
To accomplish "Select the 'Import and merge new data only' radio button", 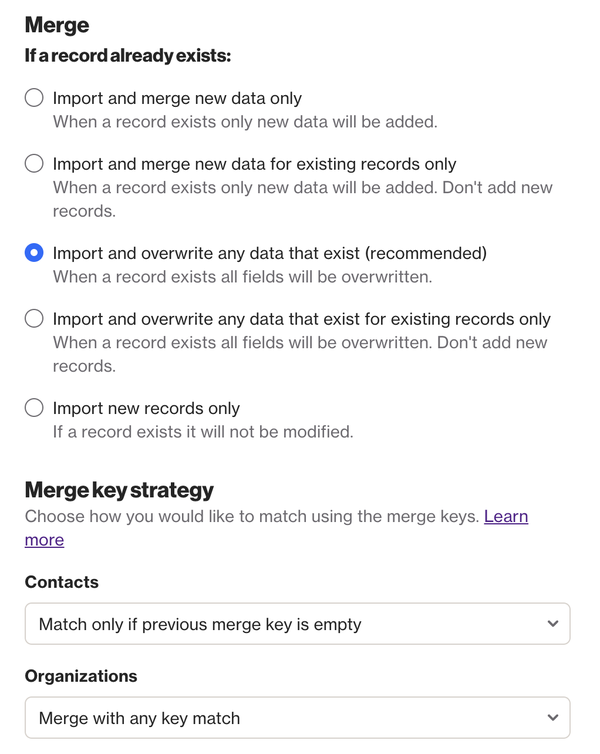I will 34,98.
